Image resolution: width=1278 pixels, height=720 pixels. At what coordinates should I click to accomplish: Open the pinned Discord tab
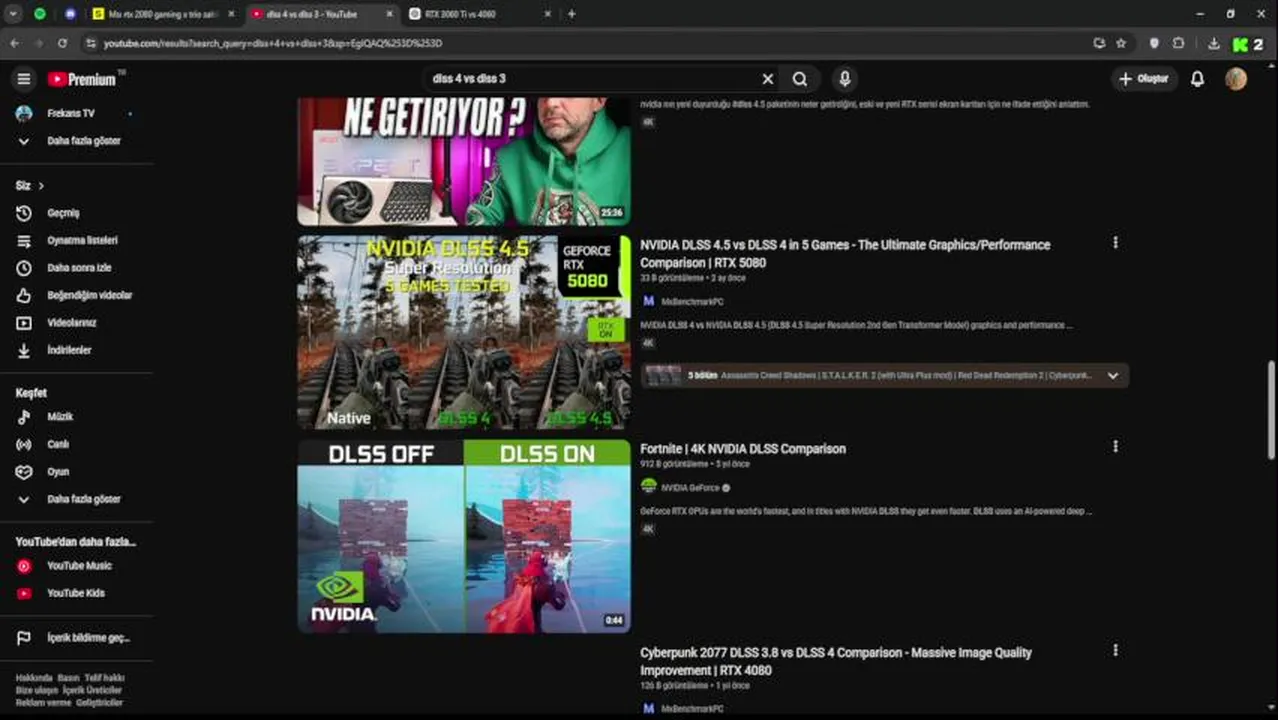pyautogui.click(x=70, y=14)
